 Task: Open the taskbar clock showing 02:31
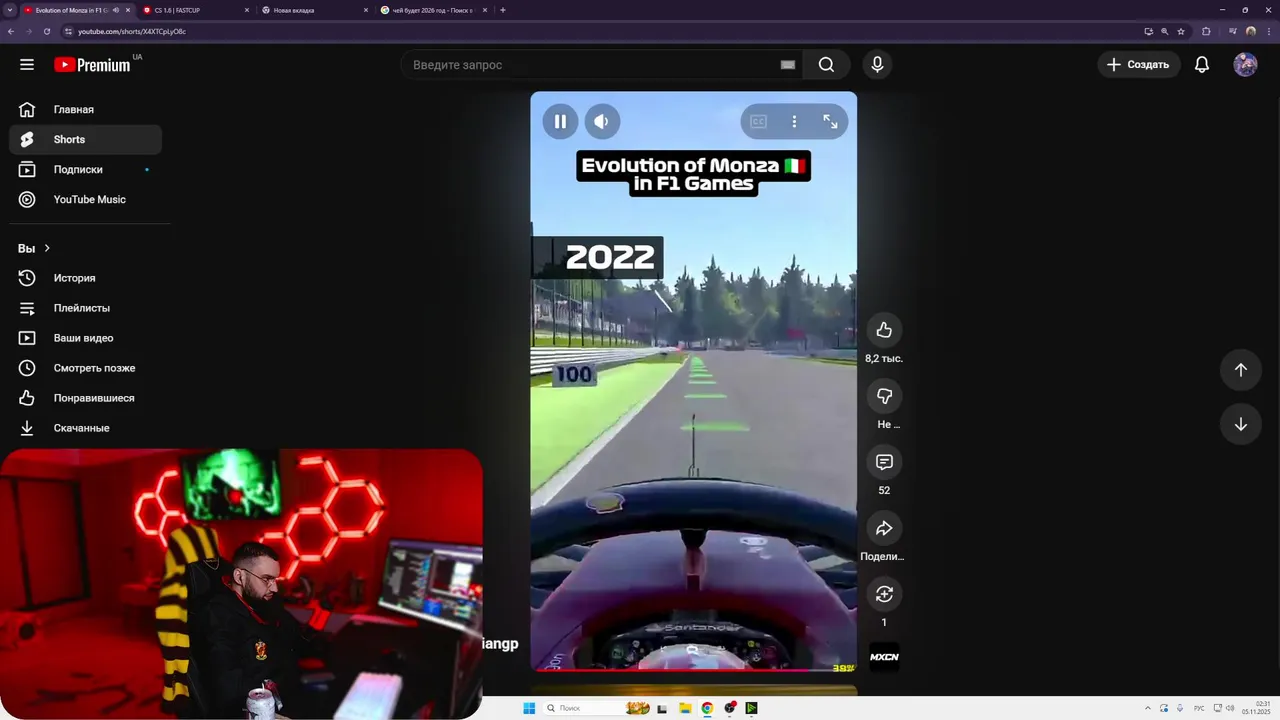pos(1257,708)
